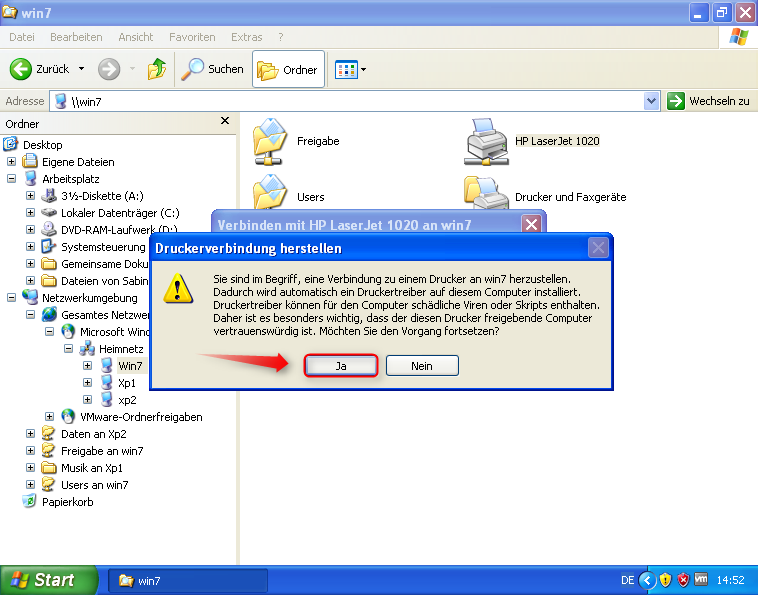The width and height of the screenshot is (758, 595).
Task: Select the Papierkorb recycle bin icon
Action: 30,501
